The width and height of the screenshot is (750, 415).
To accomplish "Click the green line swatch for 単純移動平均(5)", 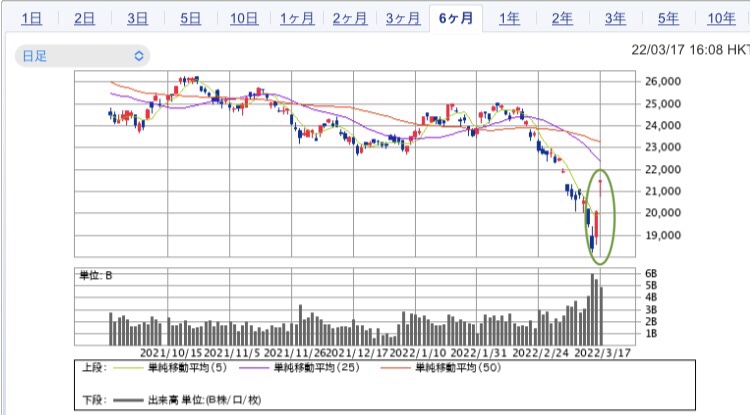I will [127, 368].
